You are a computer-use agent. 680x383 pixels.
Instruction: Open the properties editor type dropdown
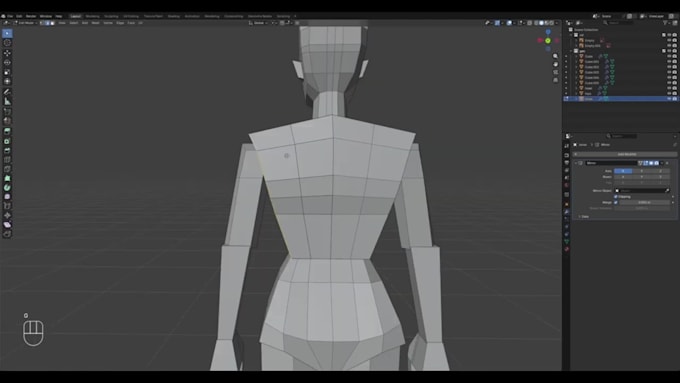click(x=569, y=136)
